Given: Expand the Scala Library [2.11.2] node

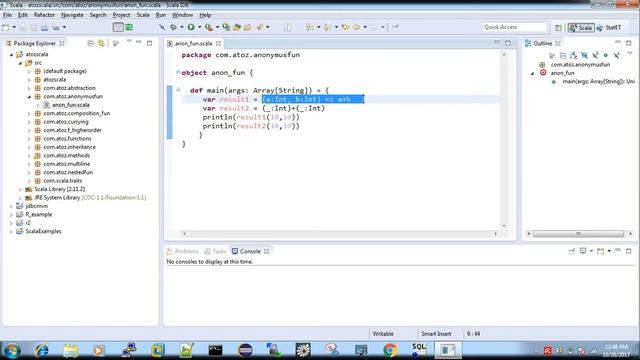Looking at the screenshot, I should pyautogui.click(x=20, y=189).
